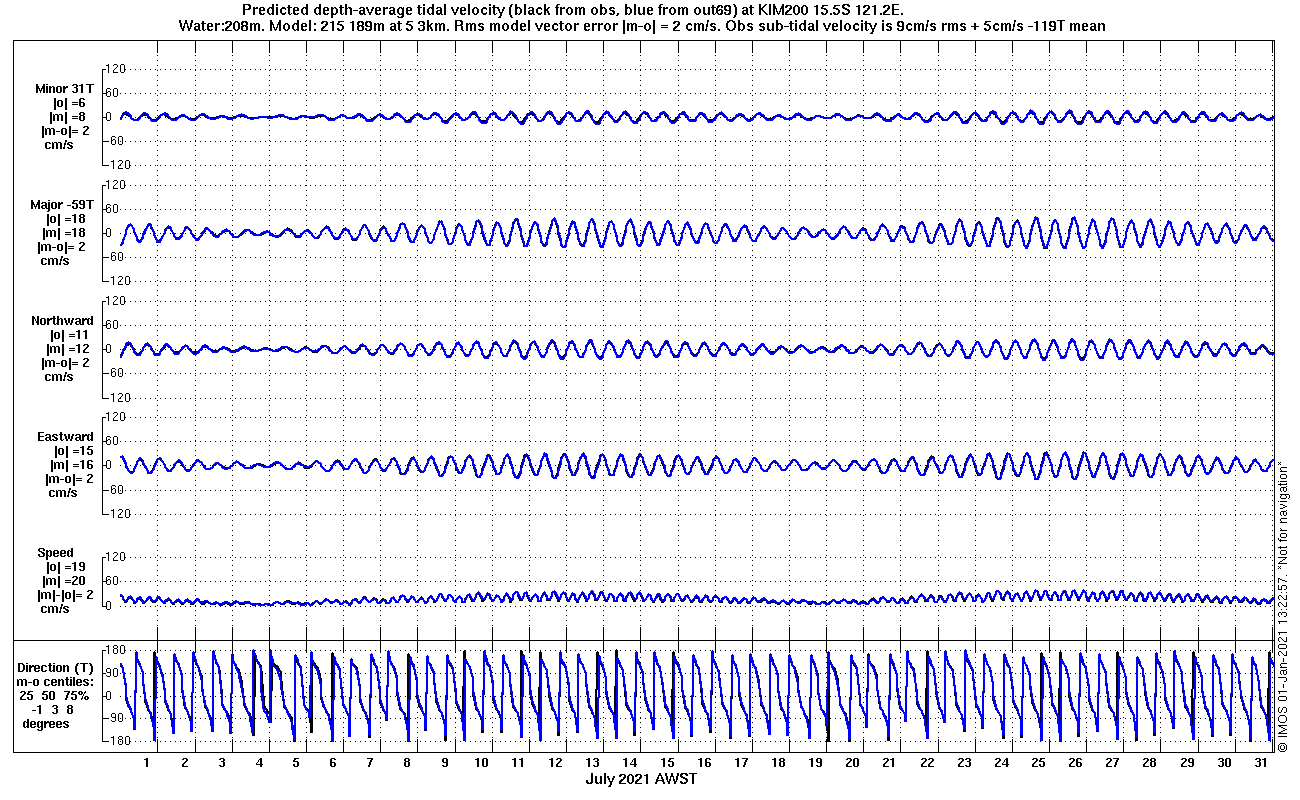1300x800 pixels.
Task: Click the 'Northward' panel label
Action: coord(63,321)
